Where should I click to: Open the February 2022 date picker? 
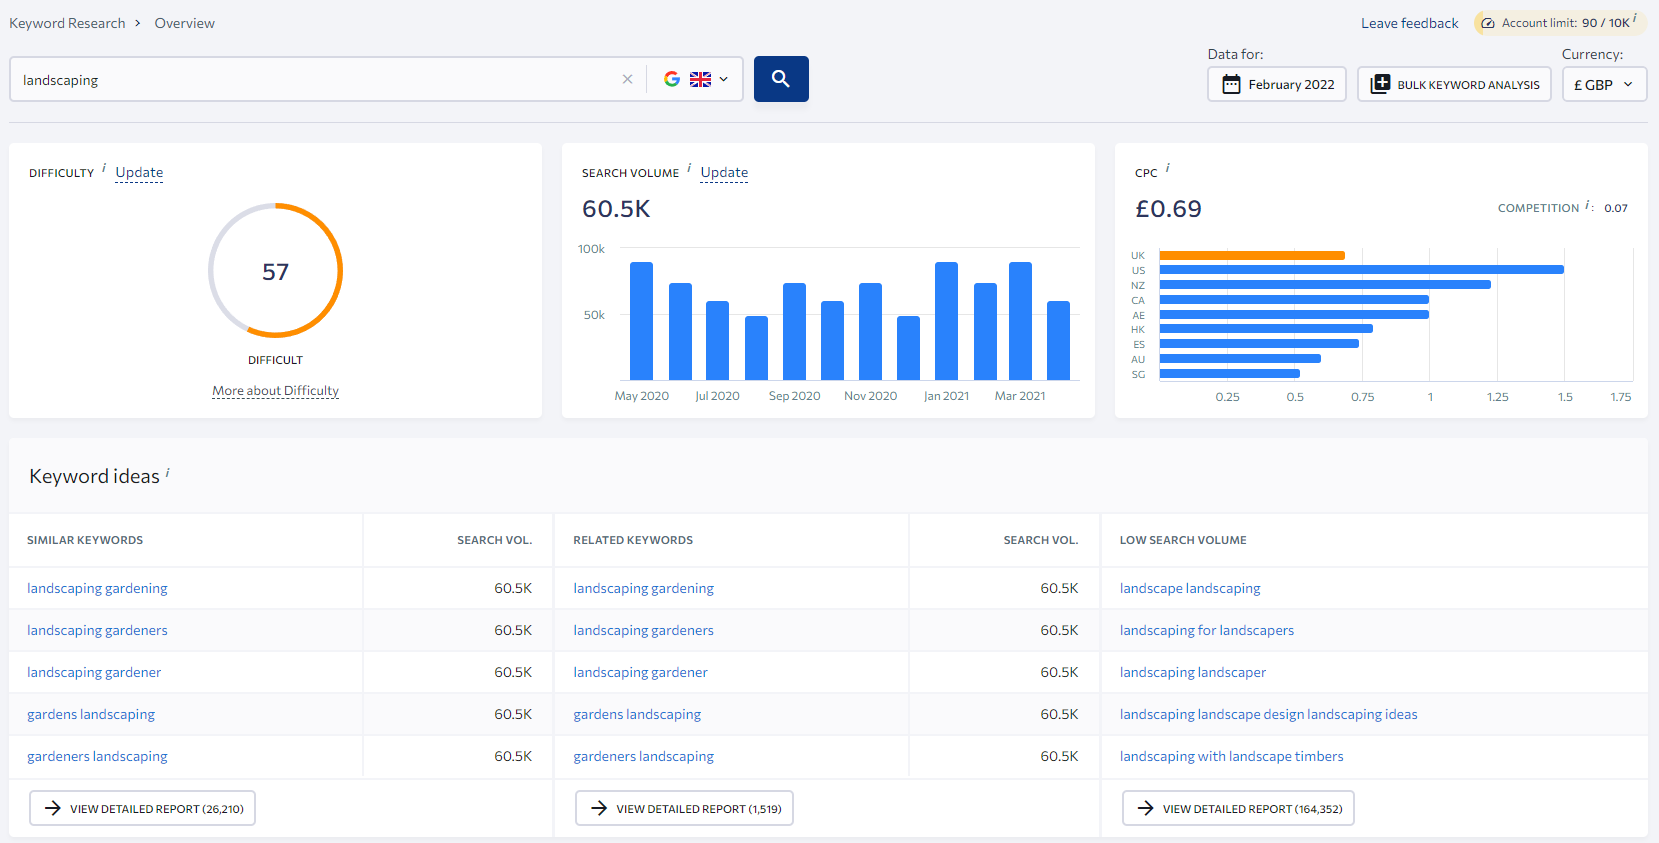click(1277, 84)
